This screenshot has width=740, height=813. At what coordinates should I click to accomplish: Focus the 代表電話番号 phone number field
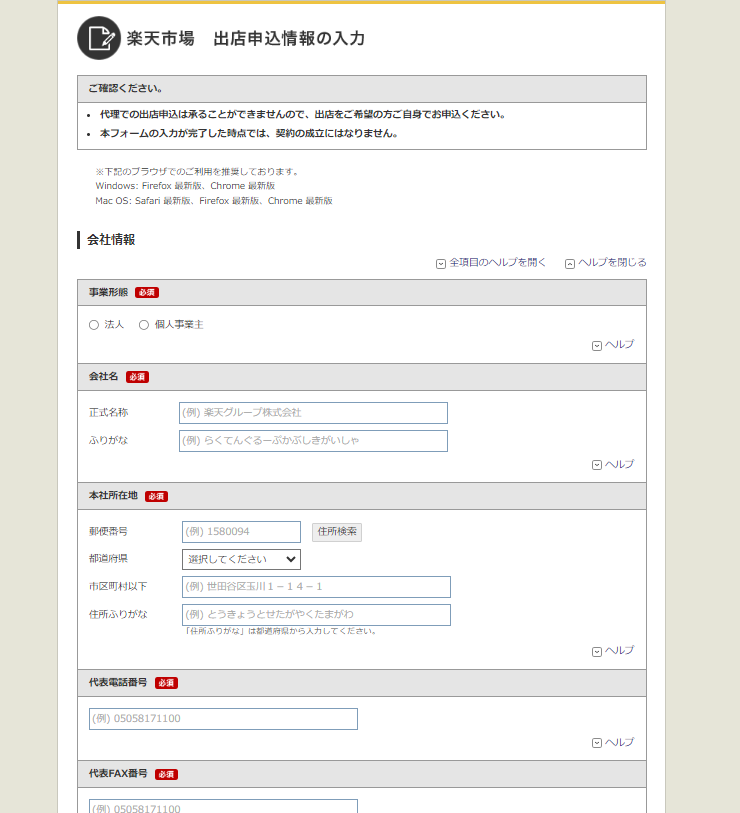[x=224, y=719]
